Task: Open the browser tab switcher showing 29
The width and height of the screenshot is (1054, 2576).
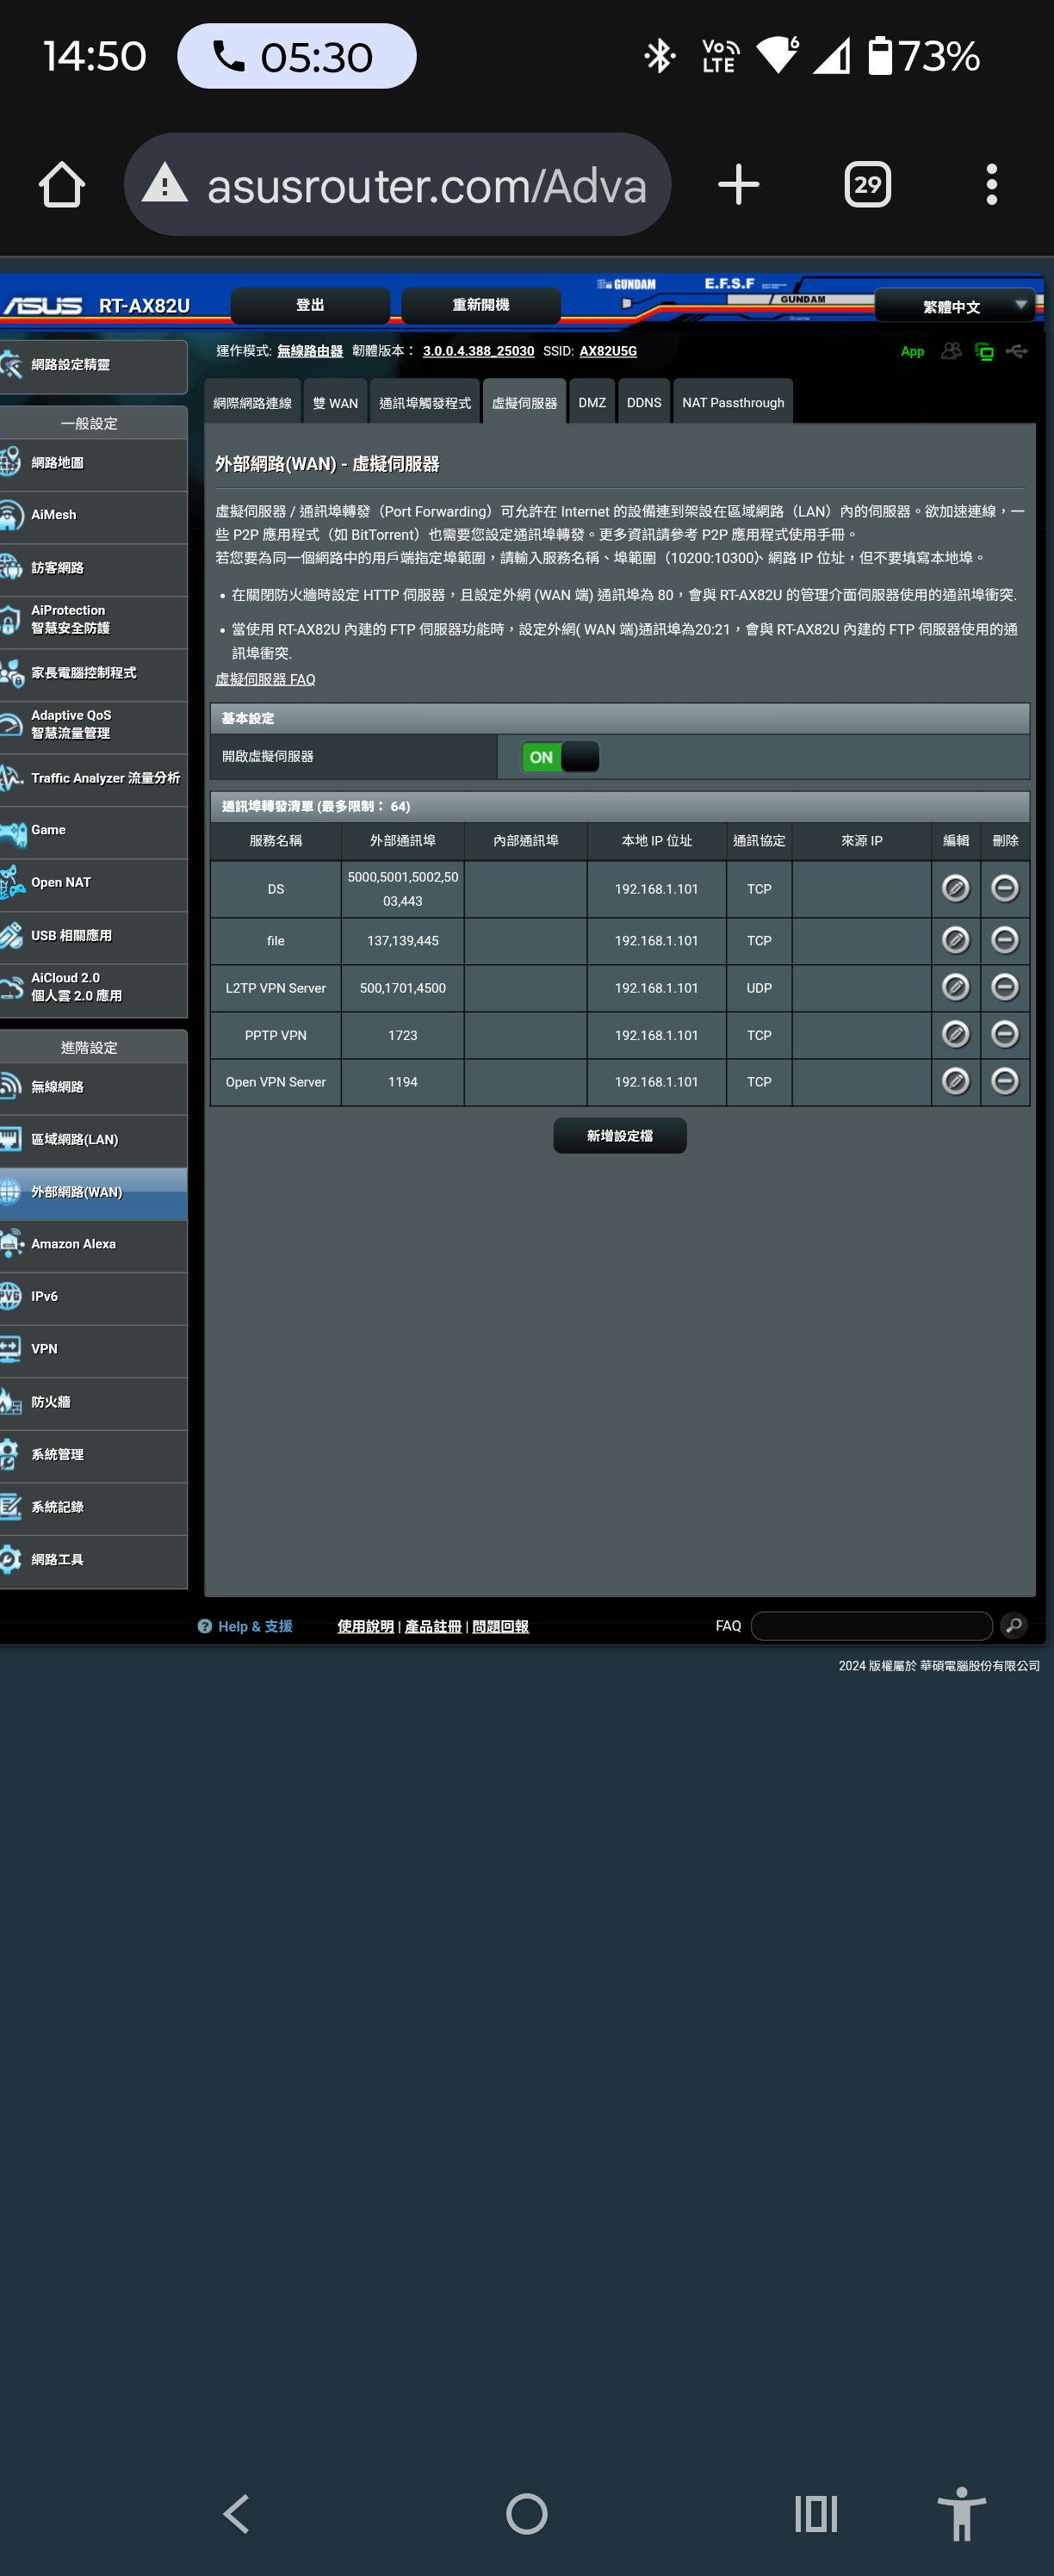Action: pyautogui.click(x=867, y=185)
